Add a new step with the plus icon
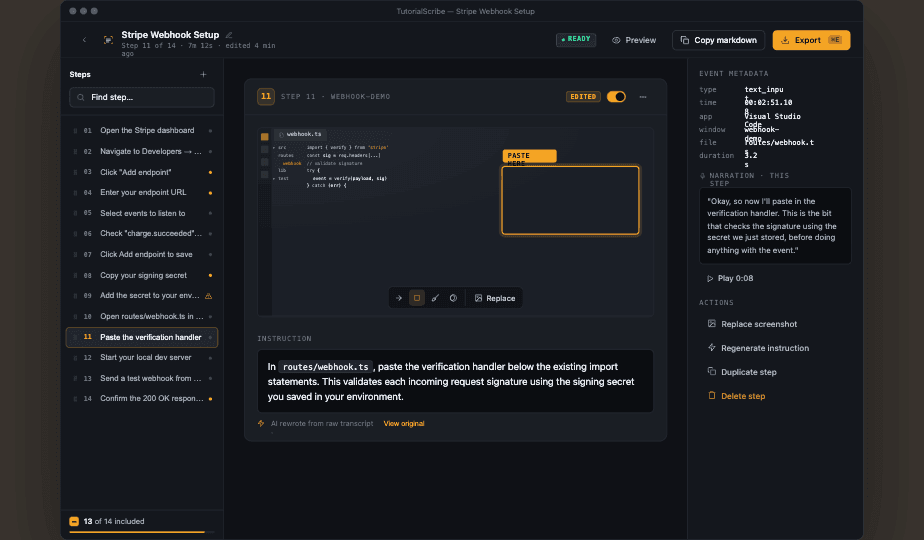Viewport: 924px width, 540px height. 203,74
